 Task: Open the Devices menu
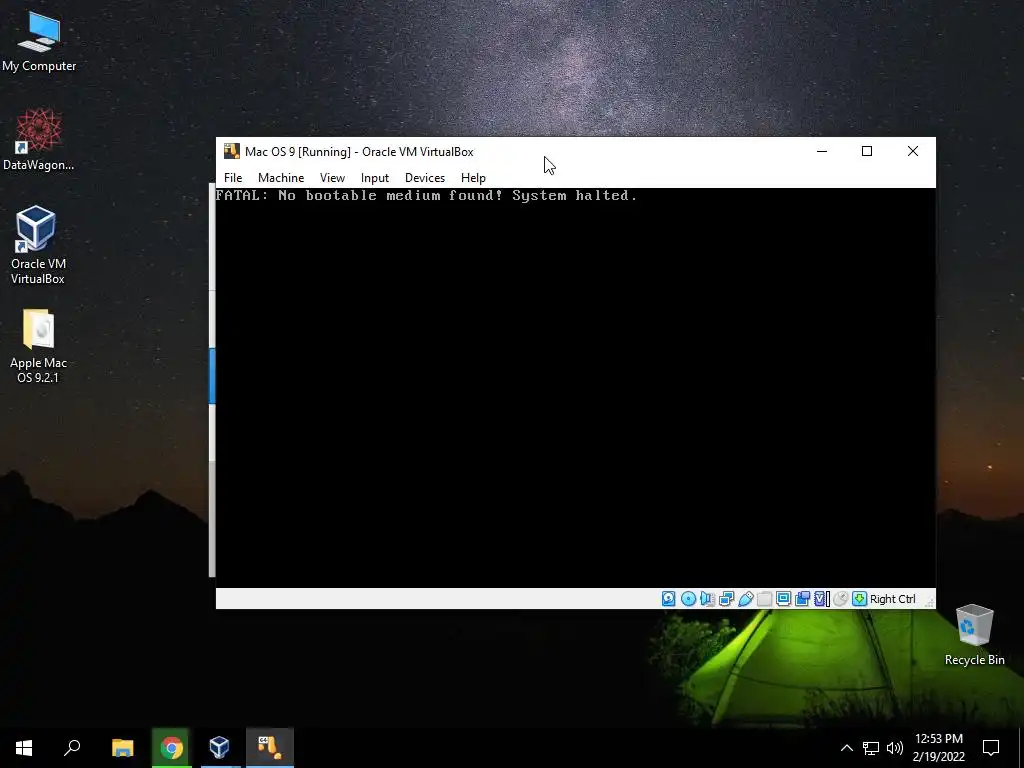coord(424,178)
